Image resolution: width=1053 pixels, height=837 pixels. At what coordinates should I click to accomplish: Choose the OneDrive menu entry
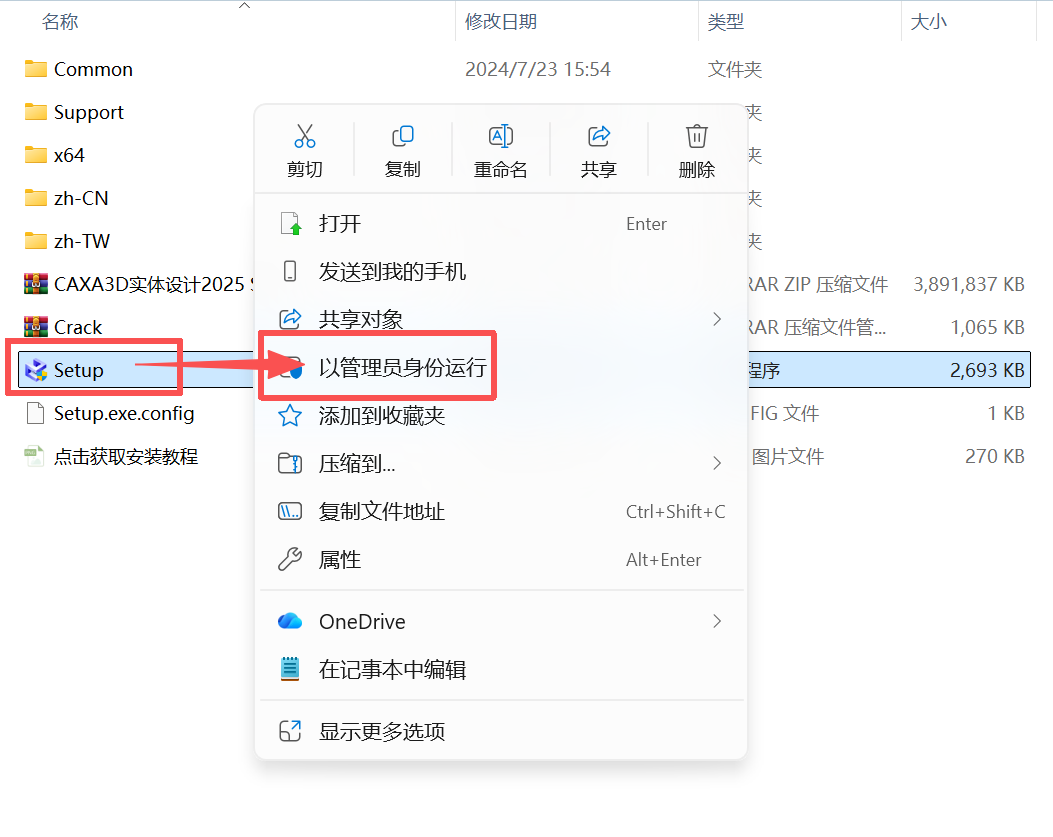[x=500, y=621]
